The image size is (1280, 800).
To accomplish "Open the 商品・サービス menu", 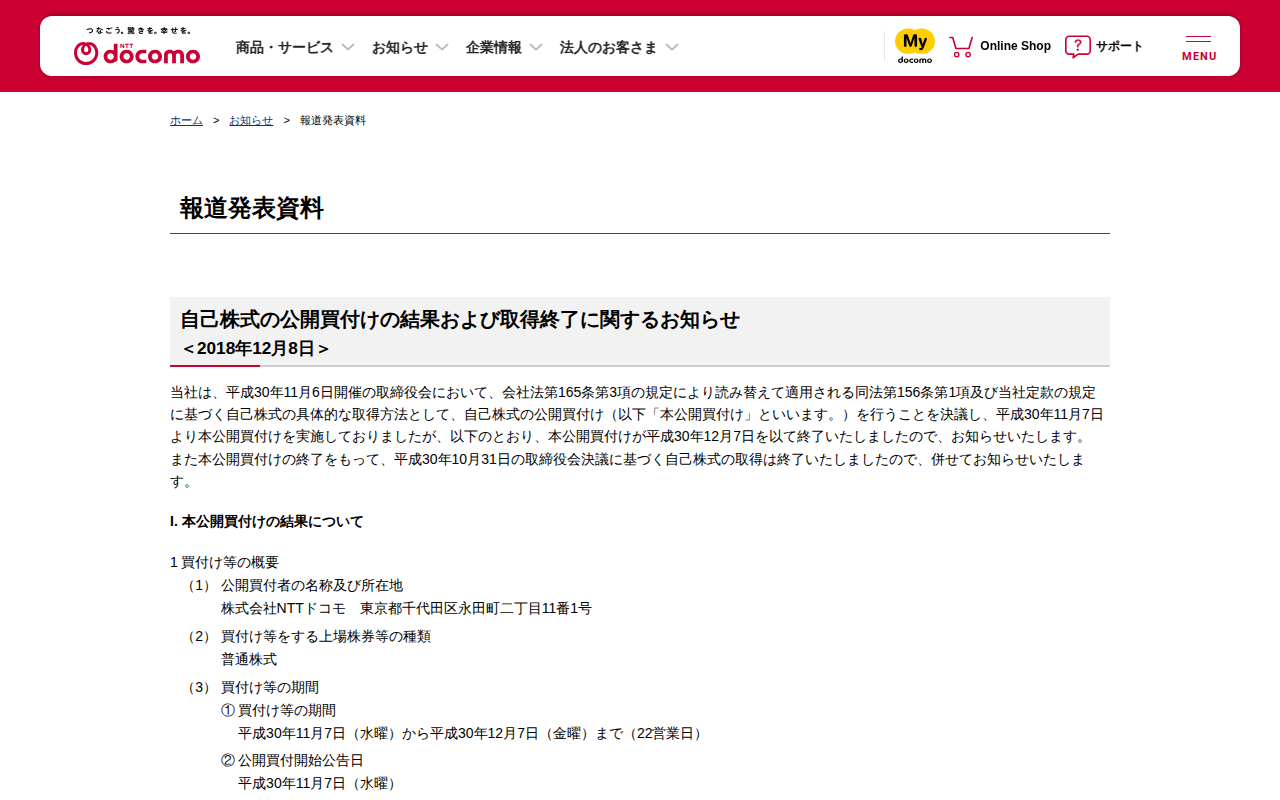I will (x=285, y=47).
